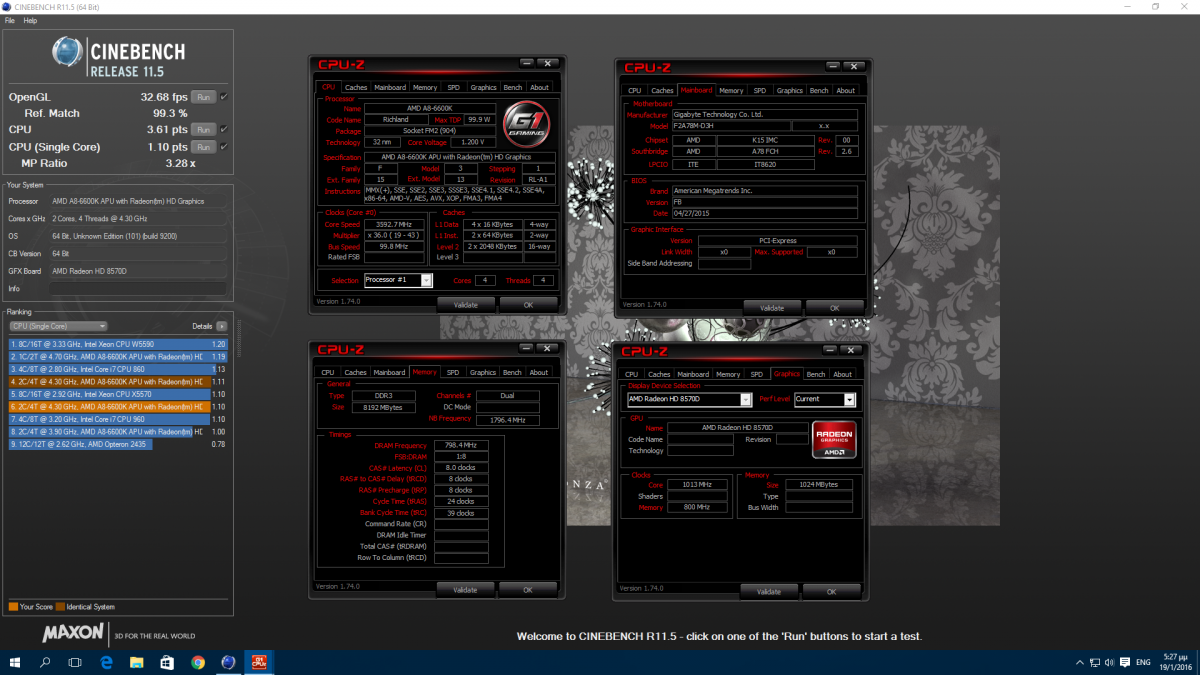Run the CPU benchmark
Screen dimensions: 1200x675
pos(203,129)
